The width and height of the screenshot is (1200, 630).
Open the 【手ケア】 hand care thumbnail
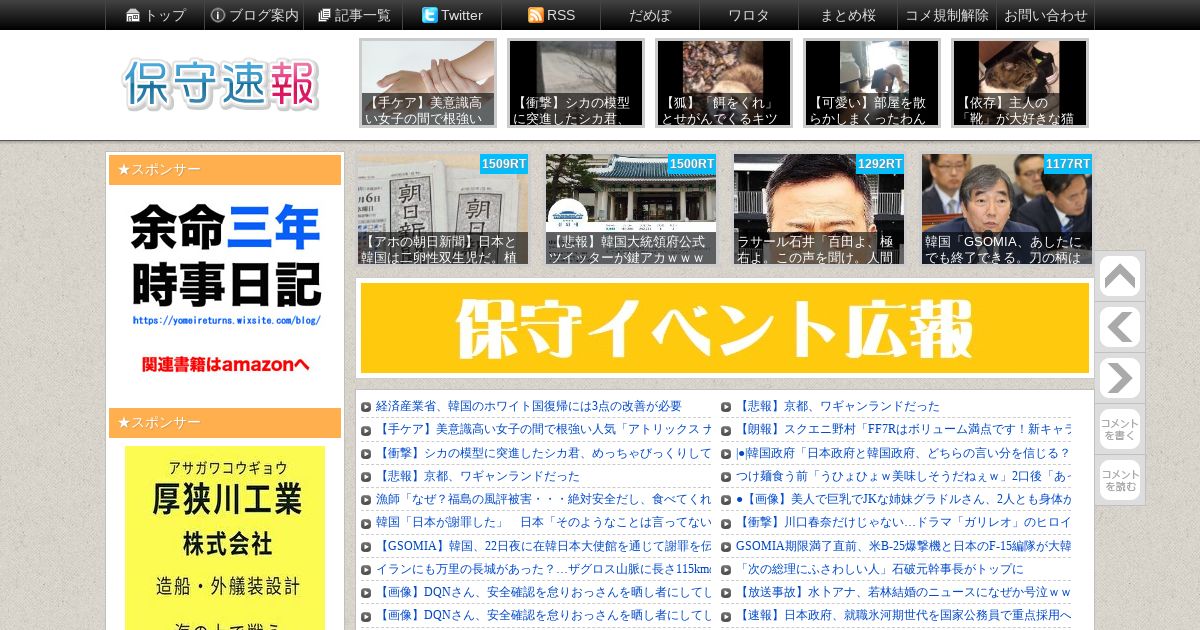tap(428, 83)
